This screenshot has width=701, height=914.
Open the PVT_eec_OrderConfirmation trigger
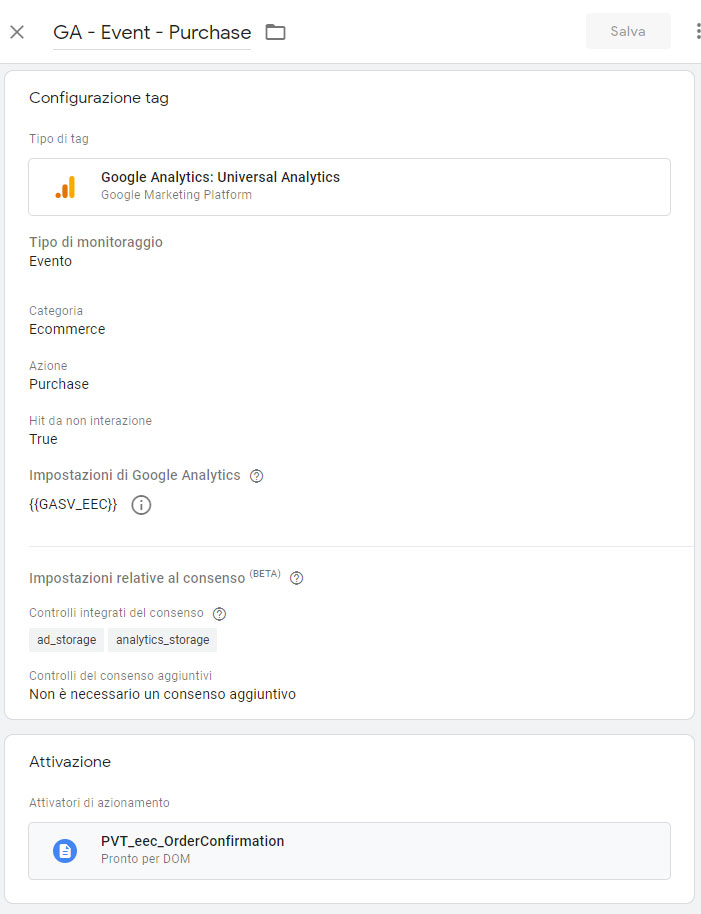tap(349, 851)
